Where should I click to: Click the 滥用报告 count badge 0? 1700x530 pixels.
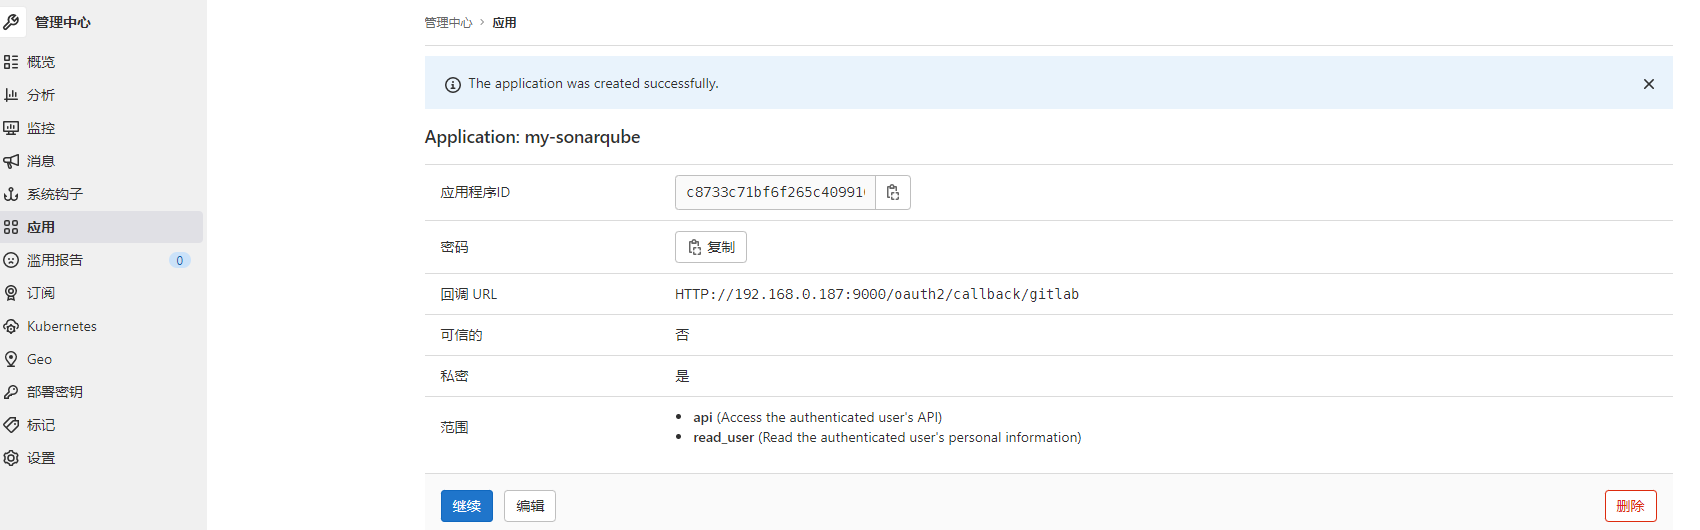pos(180,260)
